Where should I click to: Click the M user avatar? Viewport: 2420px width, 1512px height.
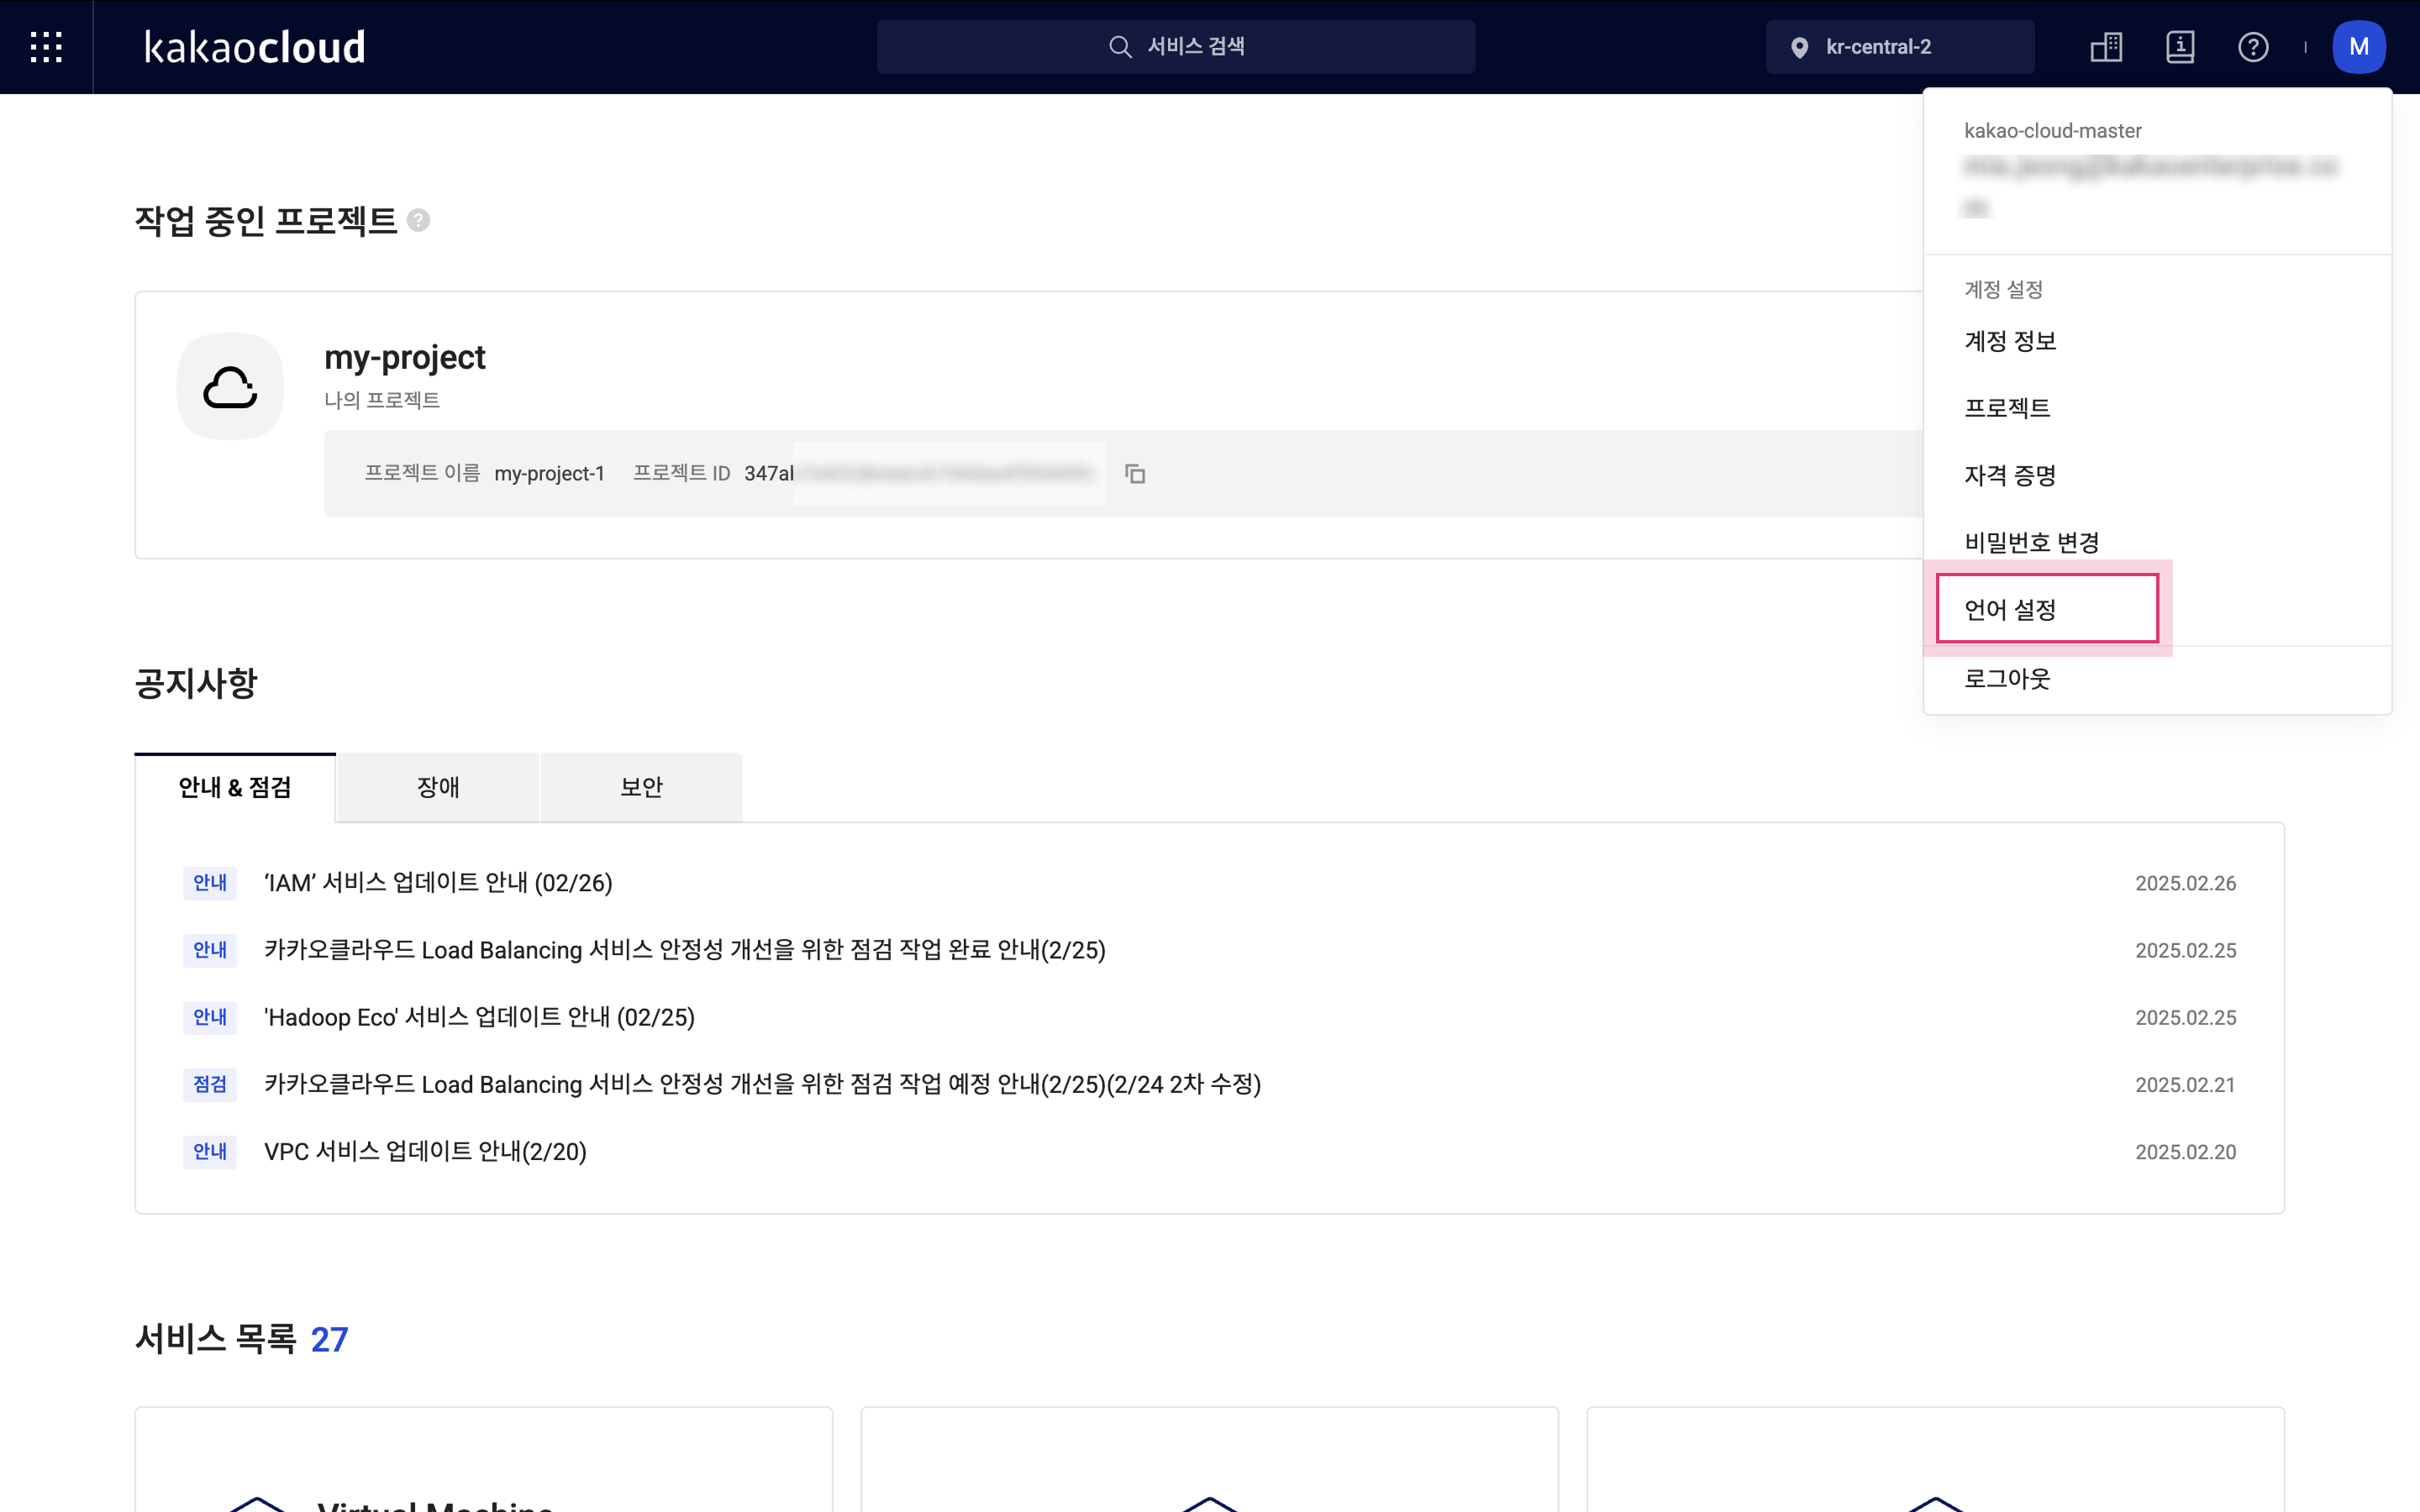2359,47
